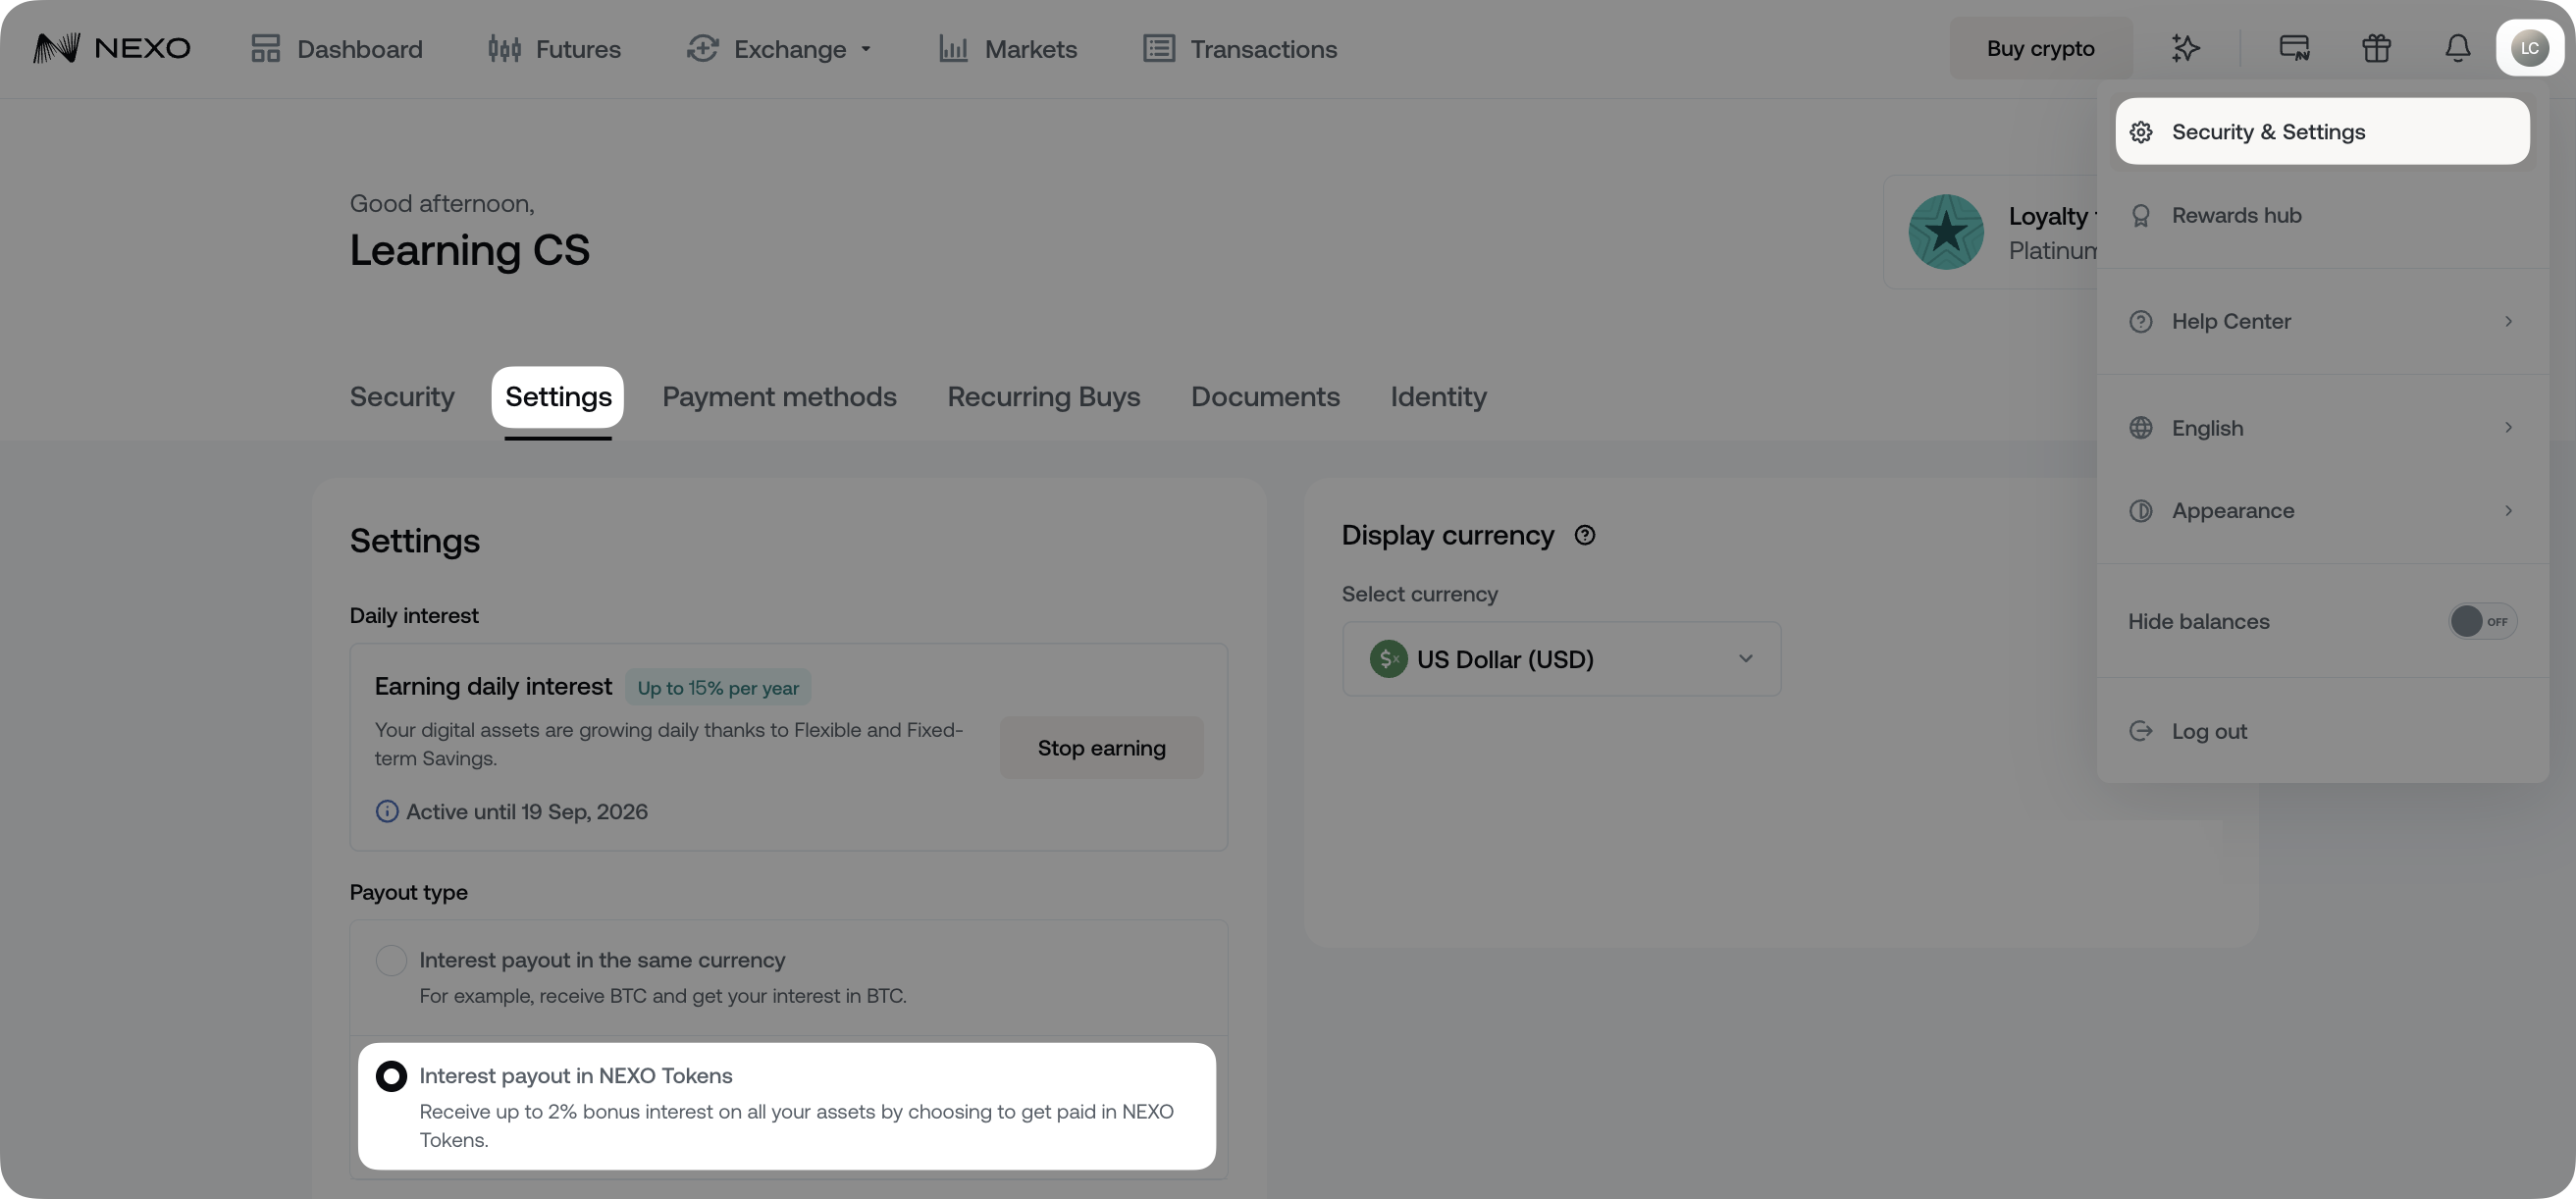Image resolution: width=2576 pixels, height=1199 pixels.
Task: Click the LC profile avatar
Action: coord(2529,48)
